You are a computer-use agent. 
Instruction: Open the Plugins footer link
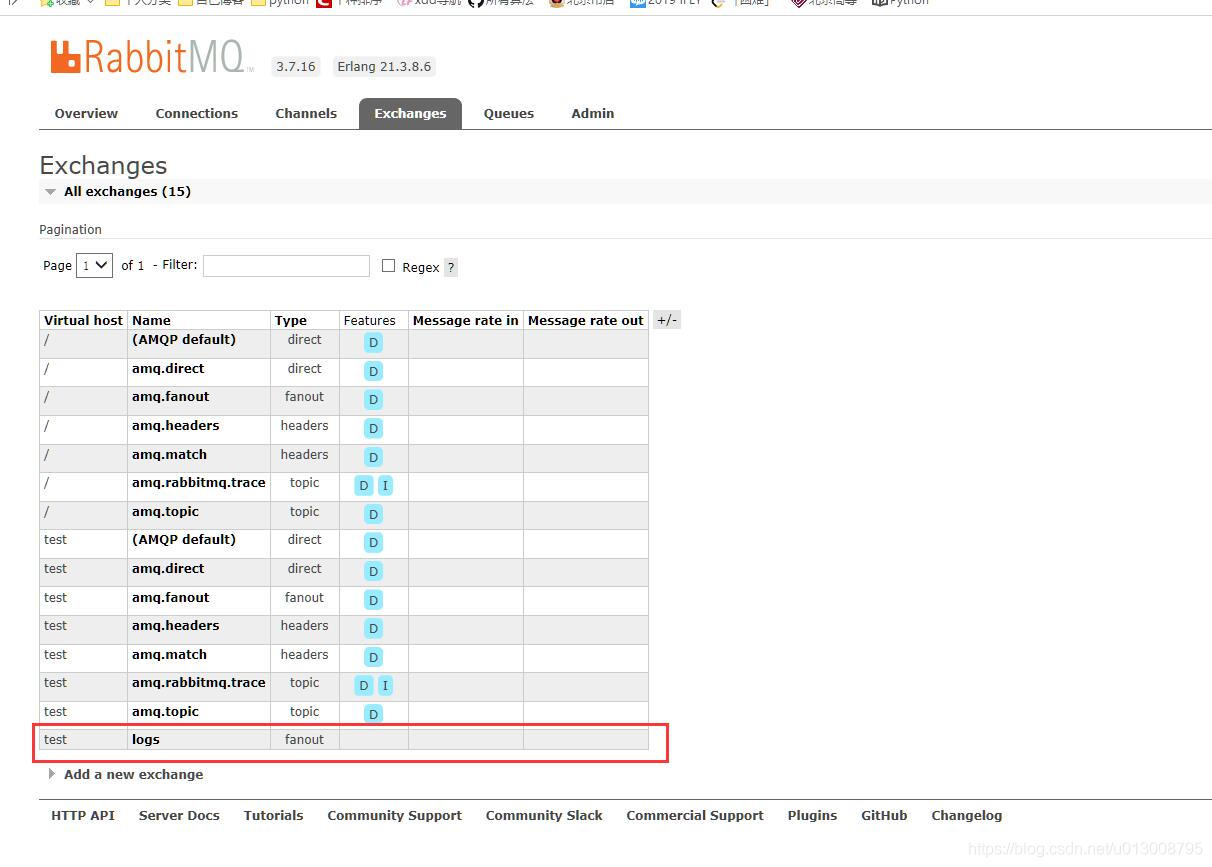coord(812,815)
